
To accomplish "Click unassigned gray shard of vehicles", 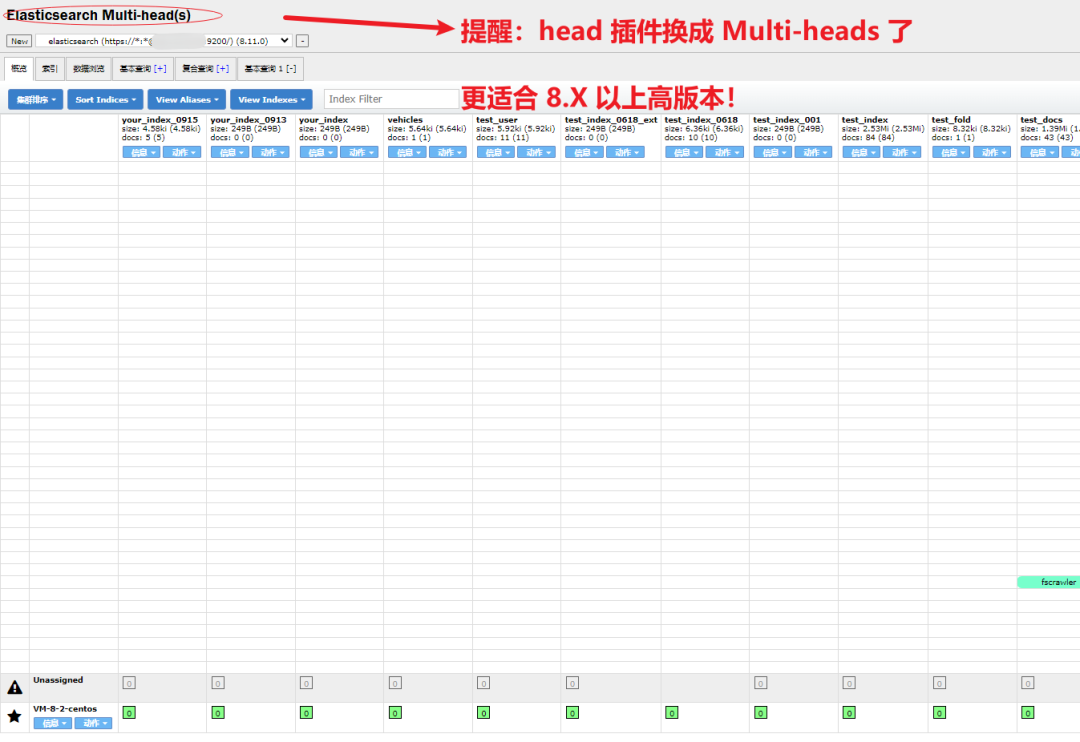I will coord(395,683).
